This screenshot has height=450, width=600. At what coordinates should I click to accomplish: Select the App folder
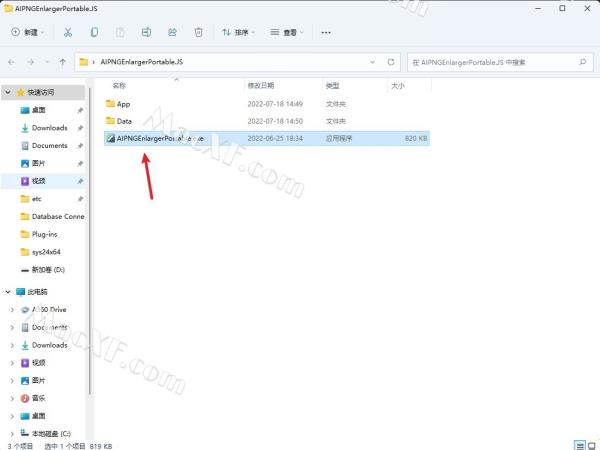pos(267,104)
